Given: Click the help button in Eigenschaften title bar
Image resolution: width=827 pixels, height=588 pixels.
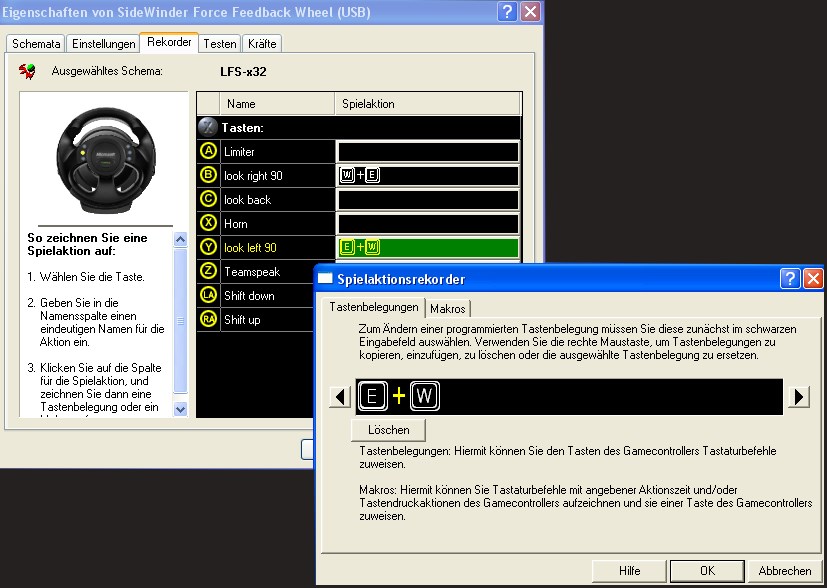Looking at the screenshot, I should pos(507,12).
